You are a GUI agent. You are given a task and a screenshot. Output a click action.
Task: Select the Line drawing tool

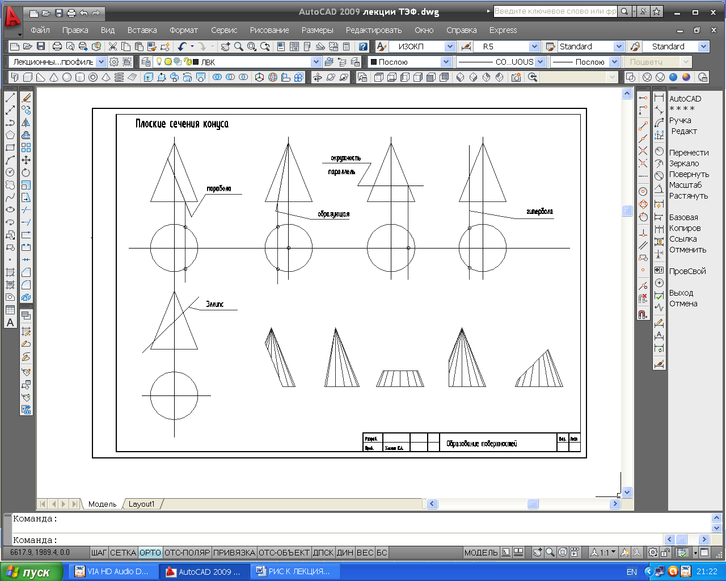tap(10, 98)
